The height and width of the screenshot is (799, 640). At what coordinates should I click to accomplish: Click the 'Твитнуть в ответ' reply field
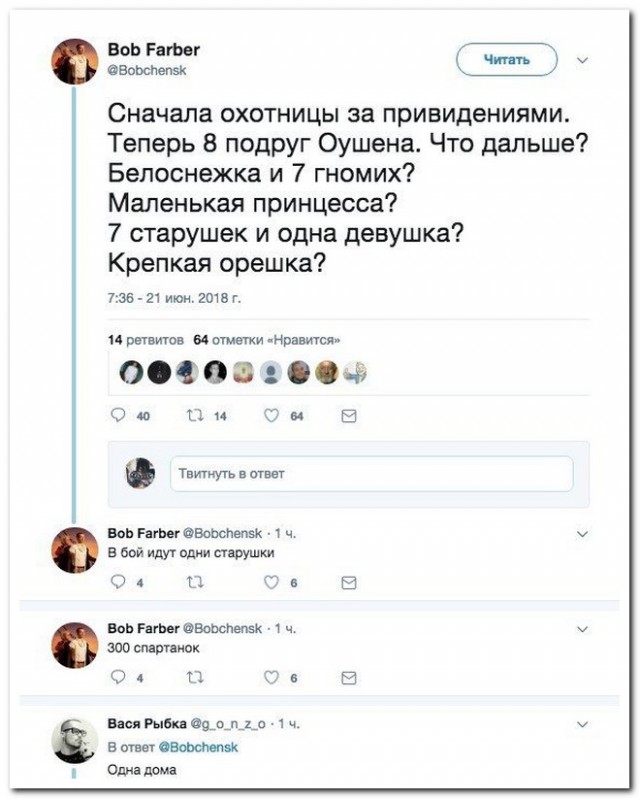click(371, 473)
